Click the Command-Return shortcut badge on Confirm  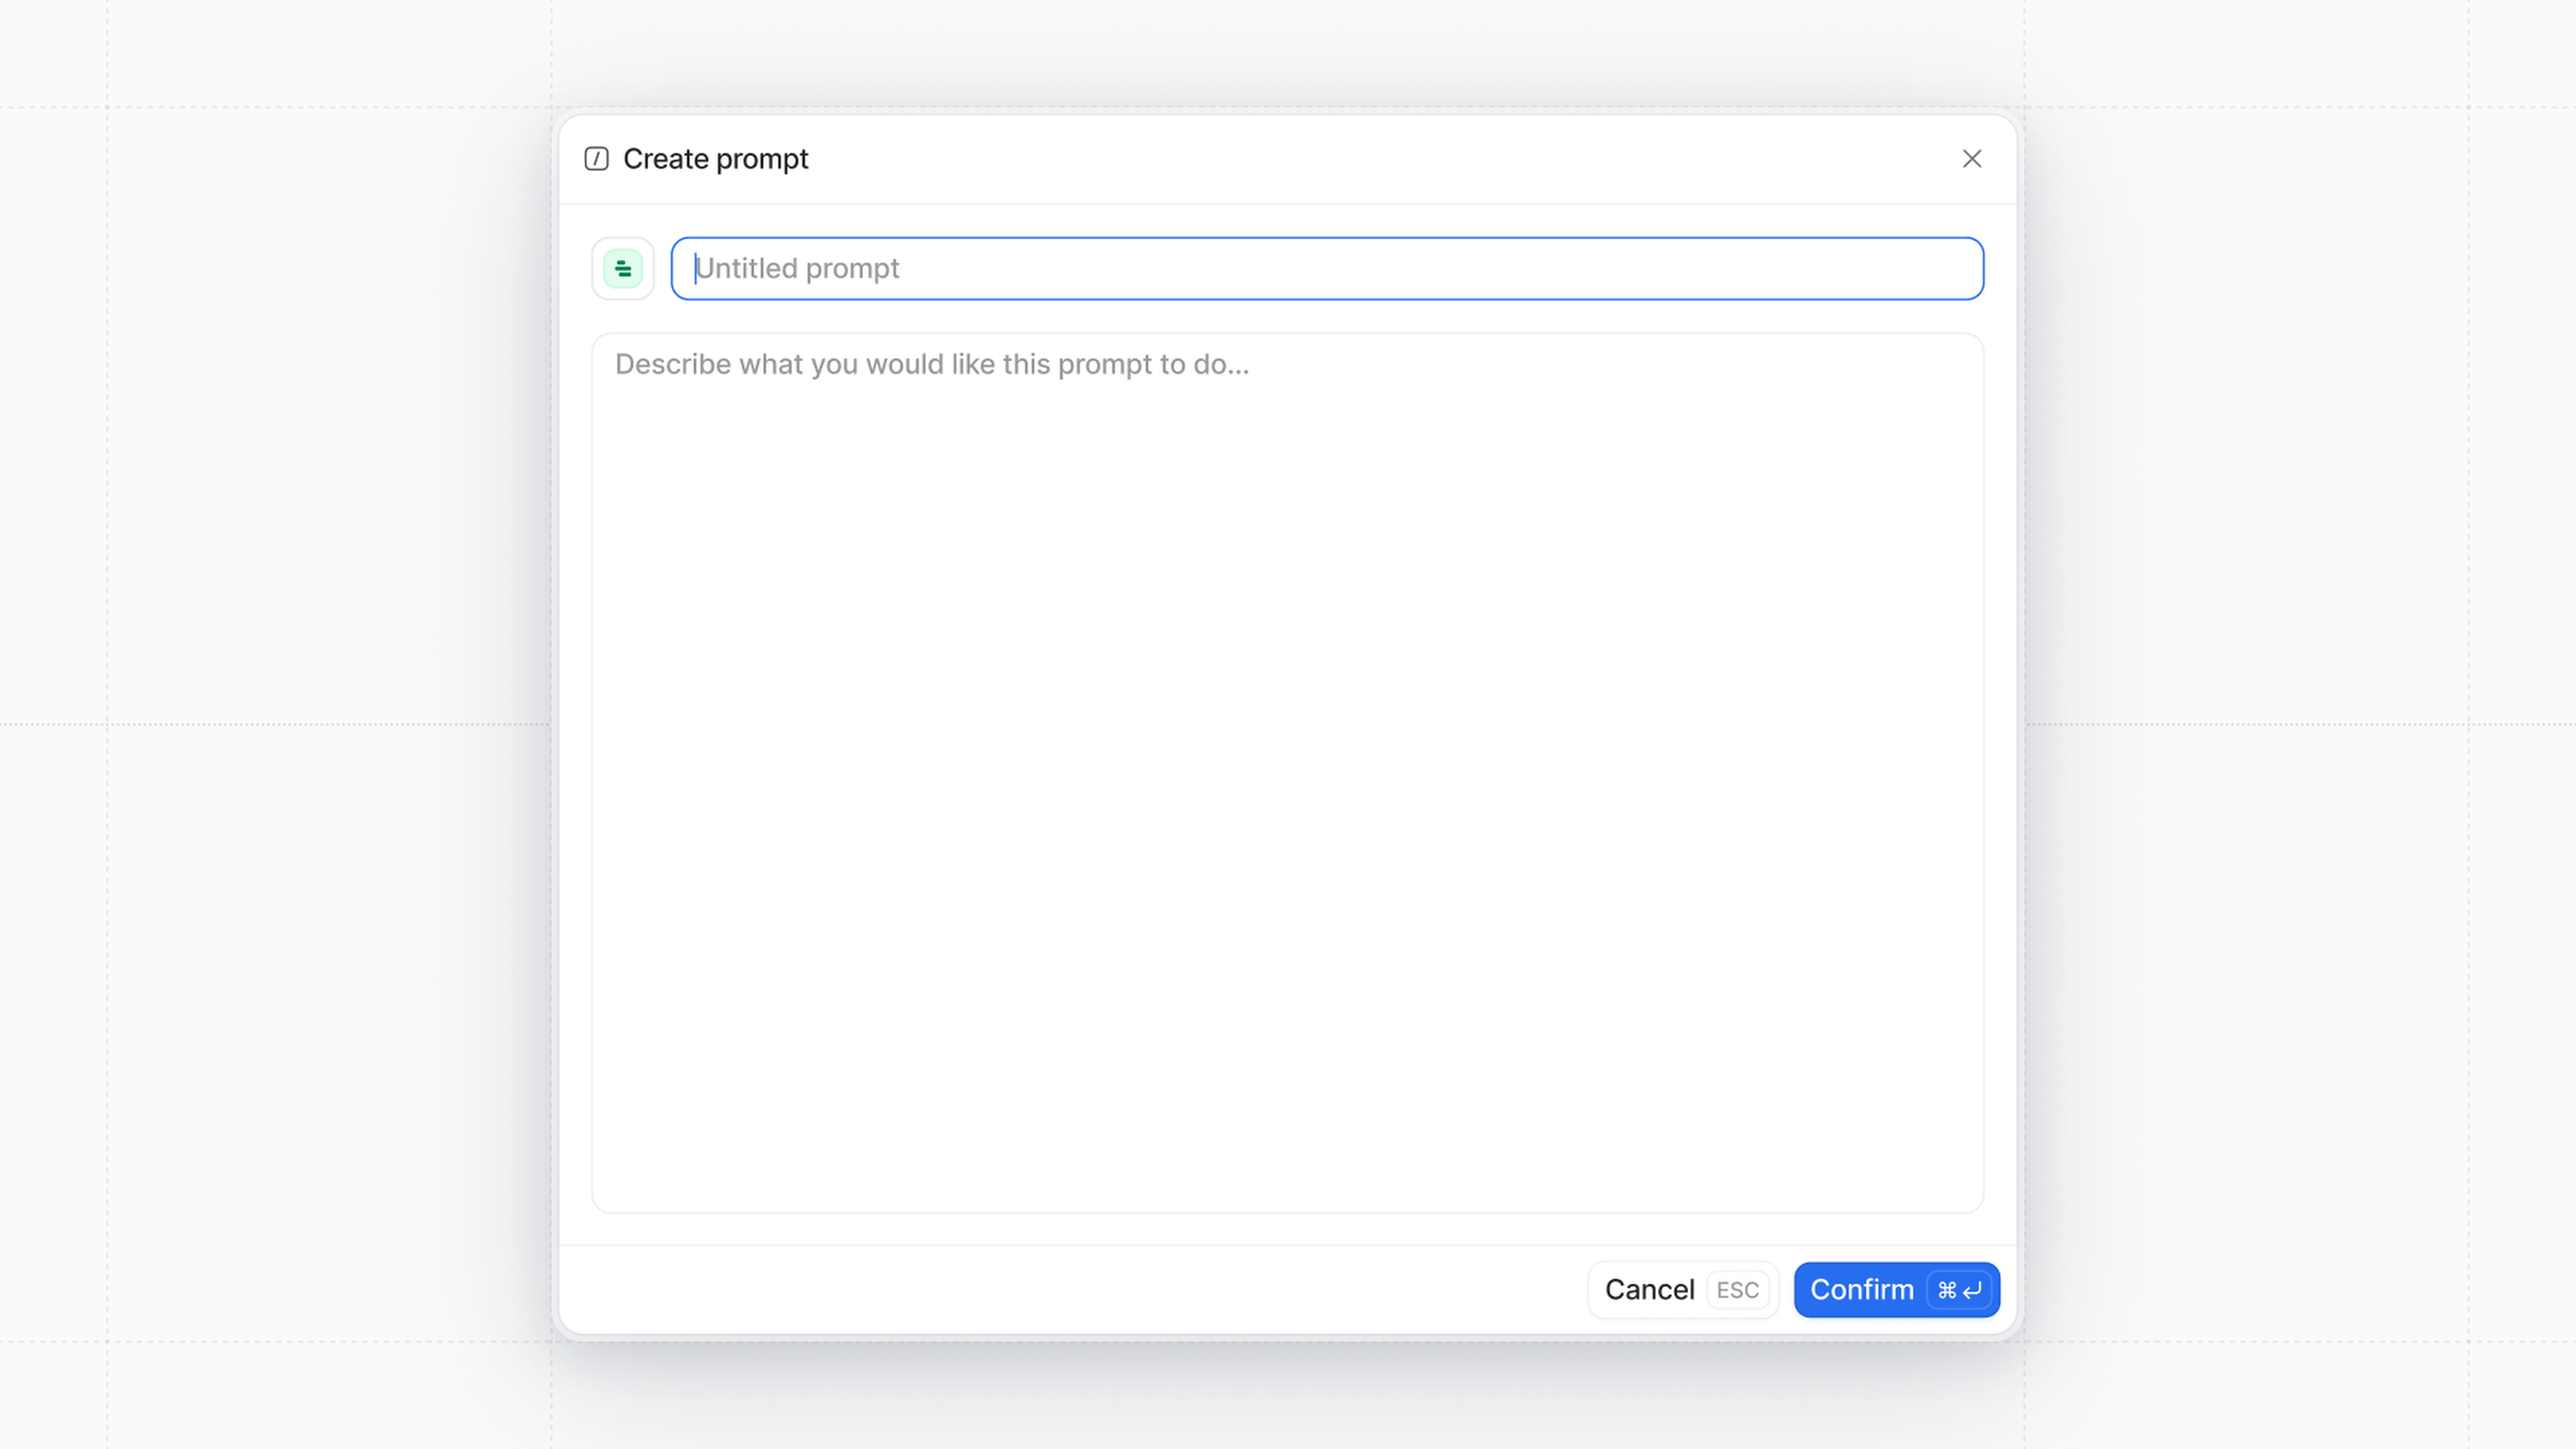tap(1959, 1290)
